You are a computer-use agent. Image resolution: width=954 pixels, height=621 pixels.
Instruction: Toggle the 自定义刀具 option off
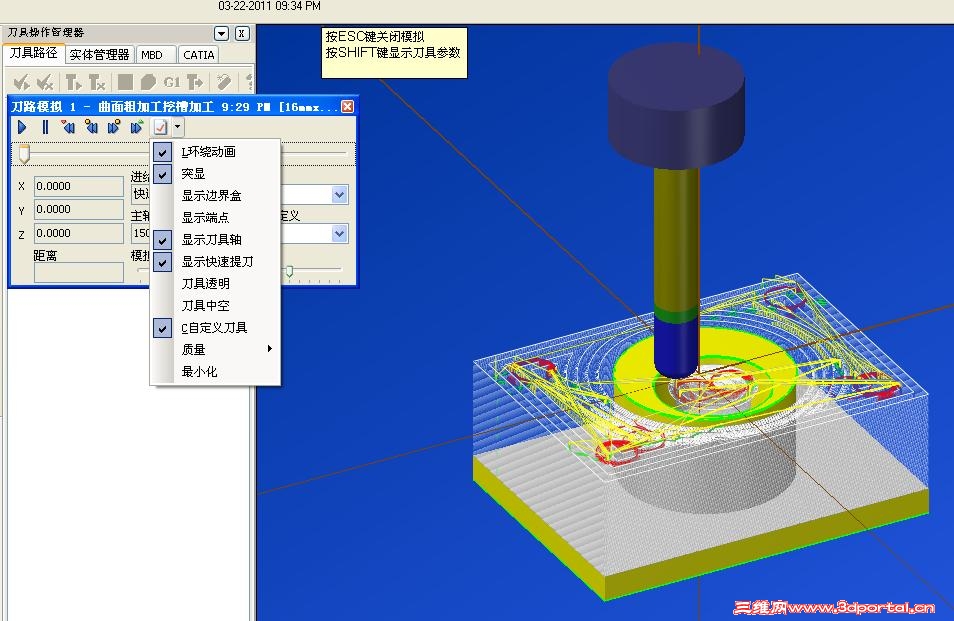tap(215, 328)
